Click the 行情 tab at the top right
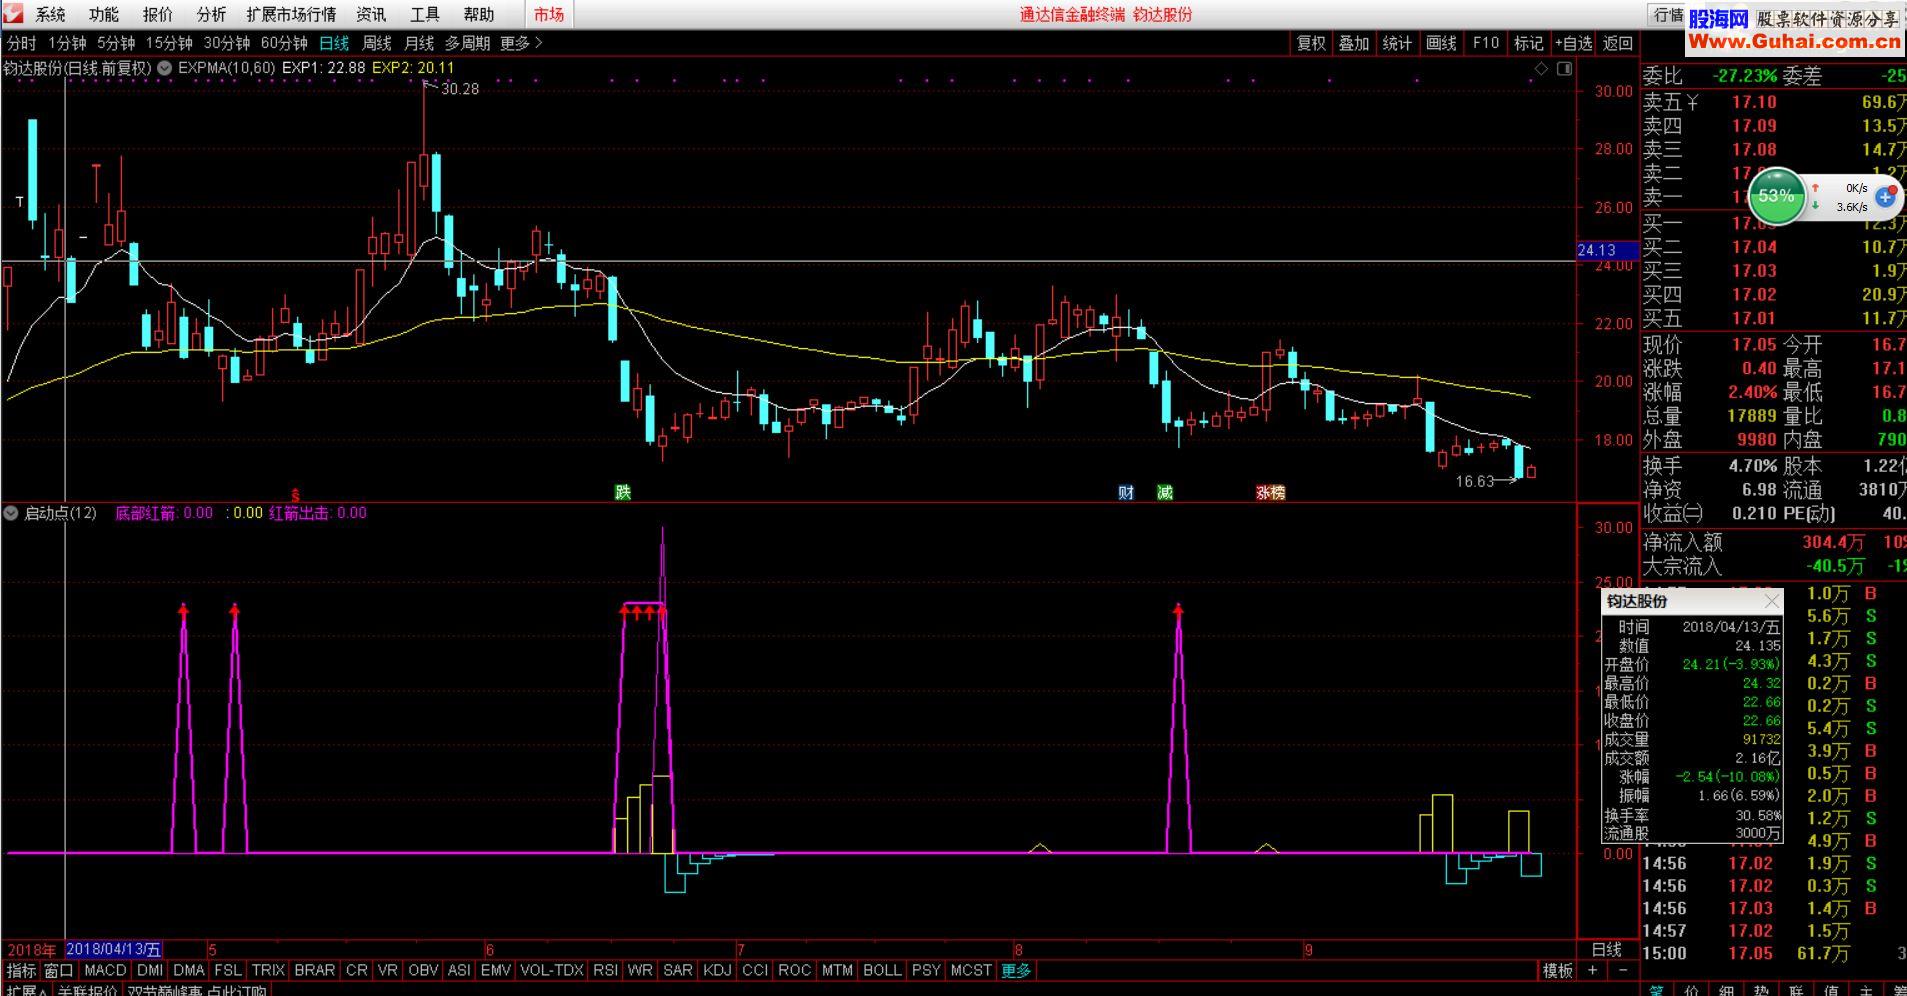 pyautogui.click(x=1668, y=15)
